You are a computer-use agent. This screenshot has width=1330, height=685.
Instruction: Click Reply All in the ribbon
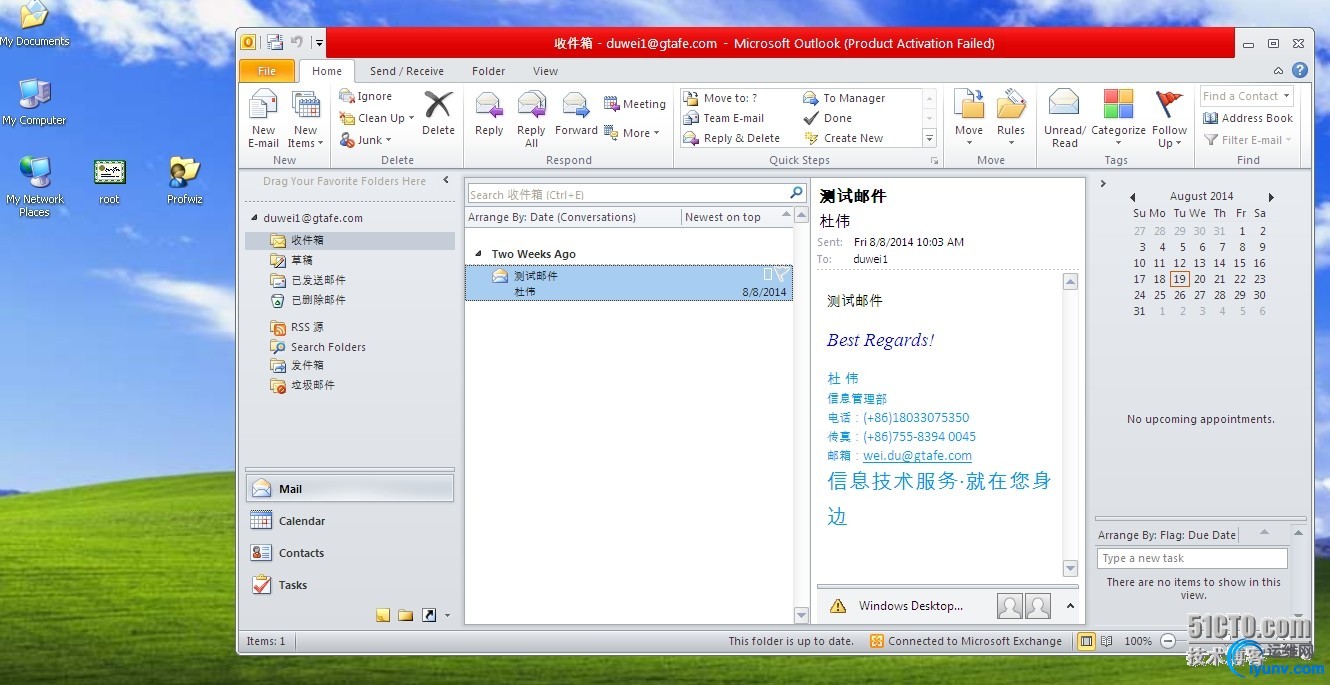coord(531,118)
